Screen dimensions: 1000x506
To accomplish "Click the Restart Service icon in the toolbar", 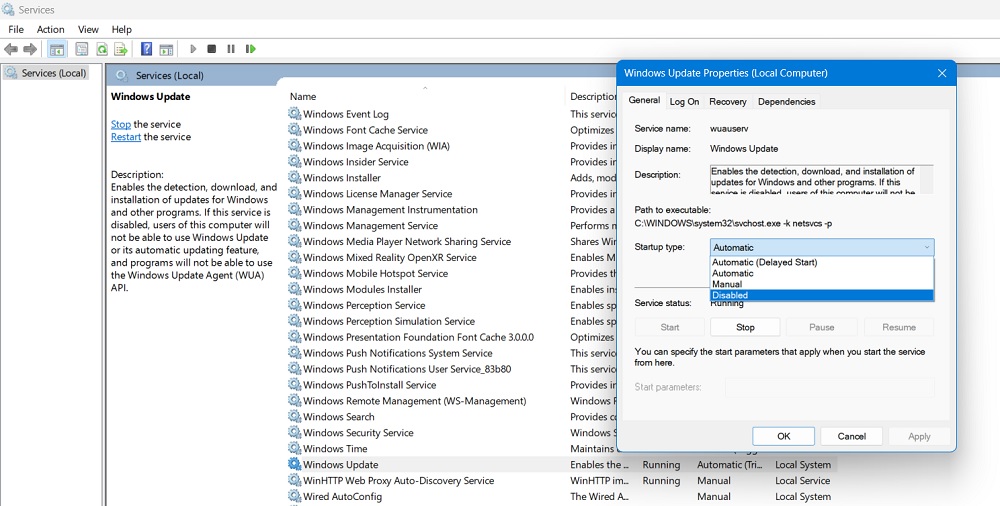I will point(251,49).
